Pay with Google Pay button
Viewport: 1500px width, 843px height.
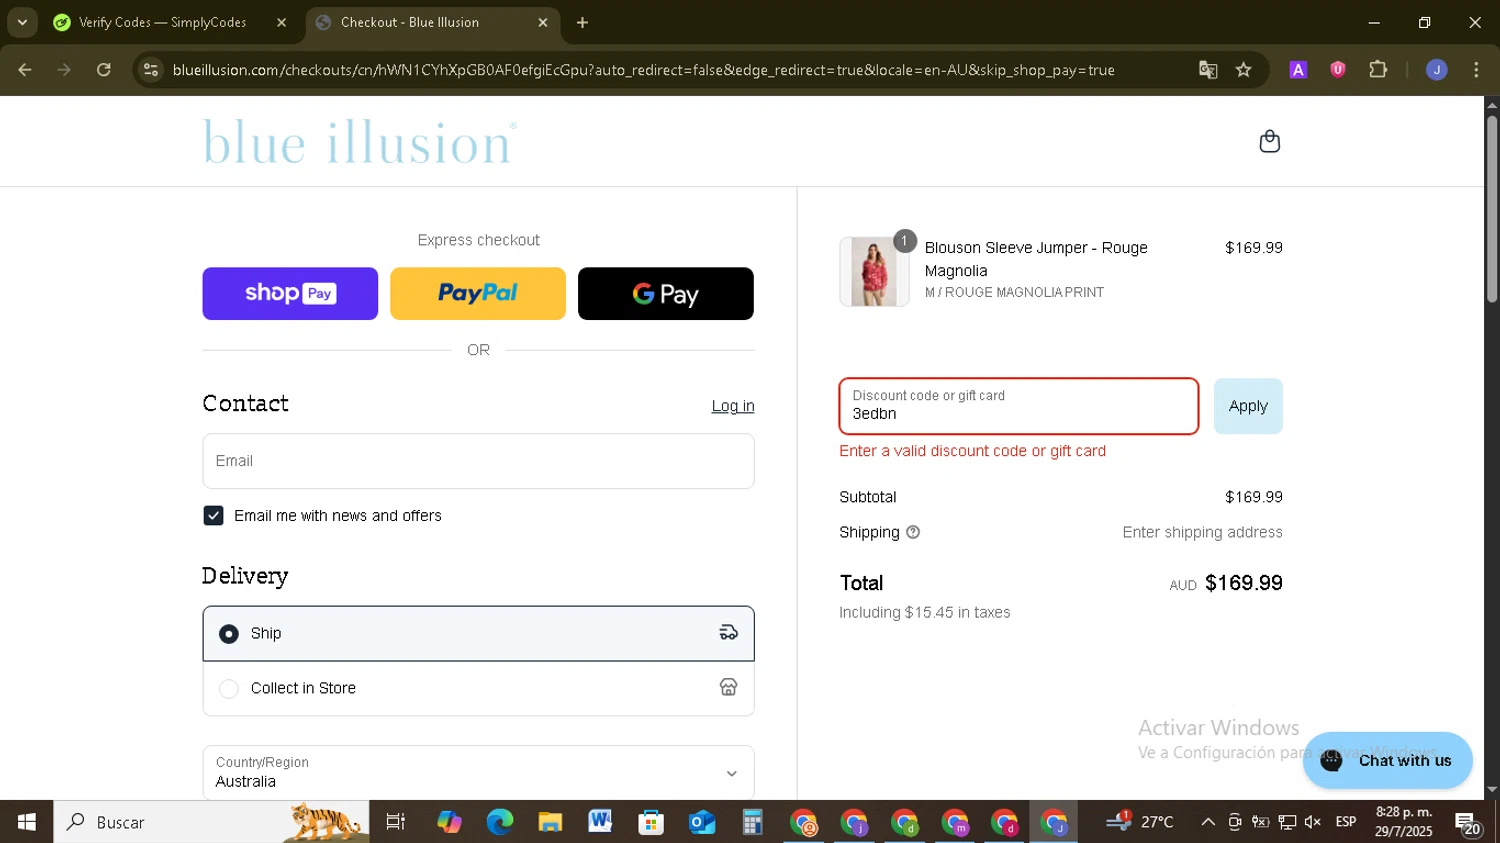tap(666, 293)
